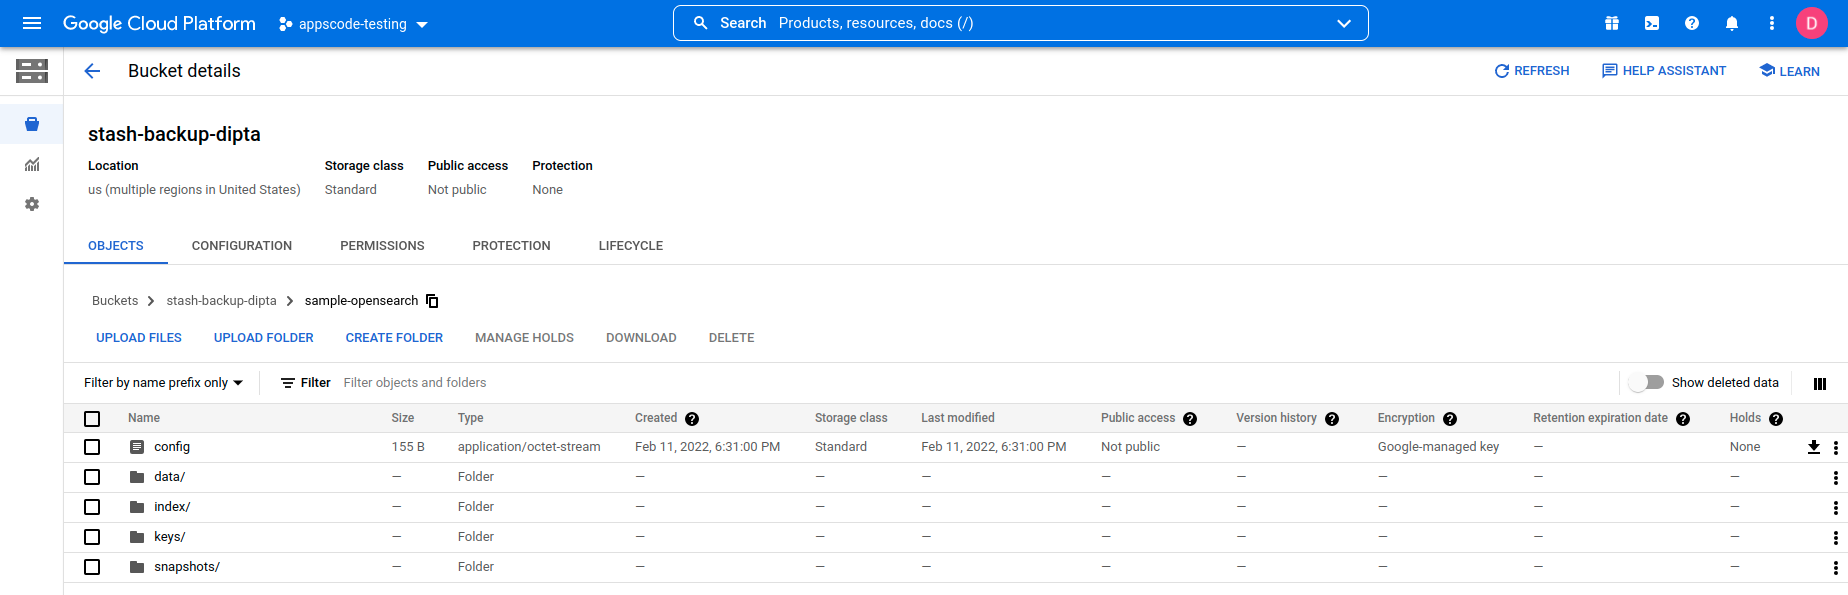This screenshot has height=595, width=1848.
Task: Switch to the PERMISSIONS tab
Action: (x=382, y=246)
